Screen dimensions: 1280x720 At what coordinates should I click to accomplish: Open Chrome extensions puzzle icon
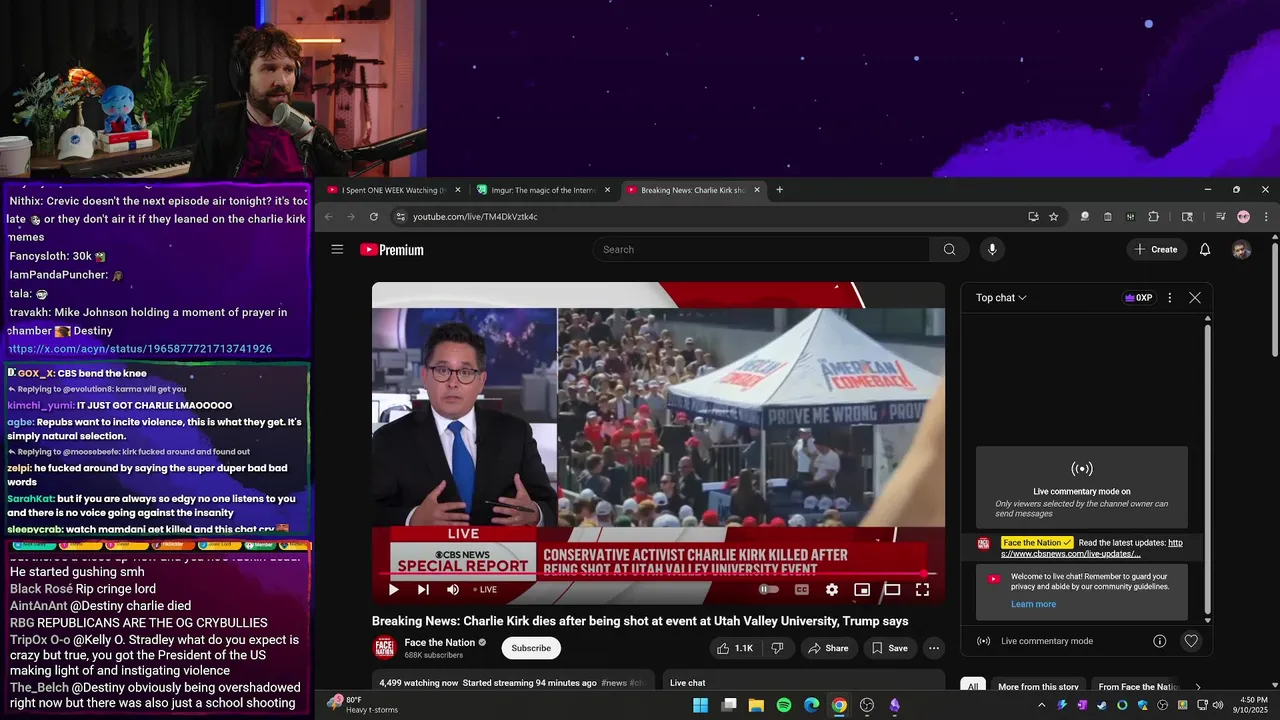tap(1153, 217)
